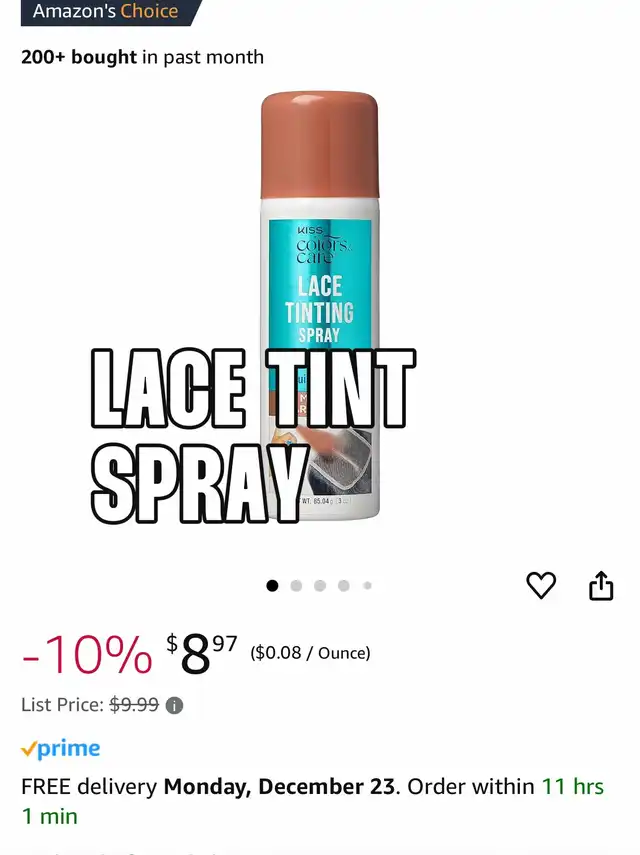Screen dimensions: 640x855
Task: Jump to the smallest last carousel dot
Action: (367, 586)
